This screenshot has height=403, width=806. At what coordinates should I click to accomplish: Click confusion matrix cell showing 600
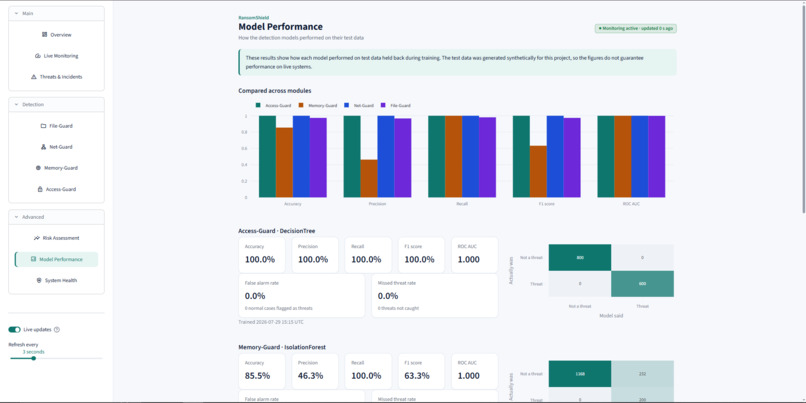click(643, 284)
